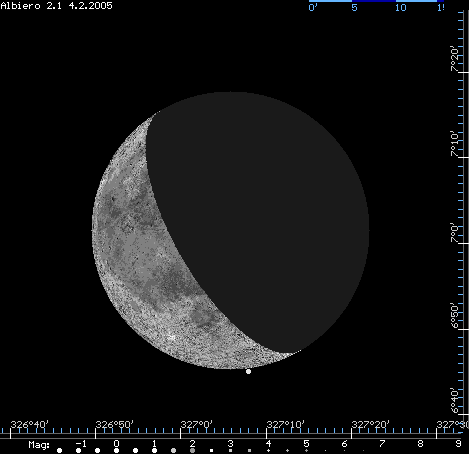
Task: Click the 326°50' longitude axis label
Action: click(x=115, y=424)
